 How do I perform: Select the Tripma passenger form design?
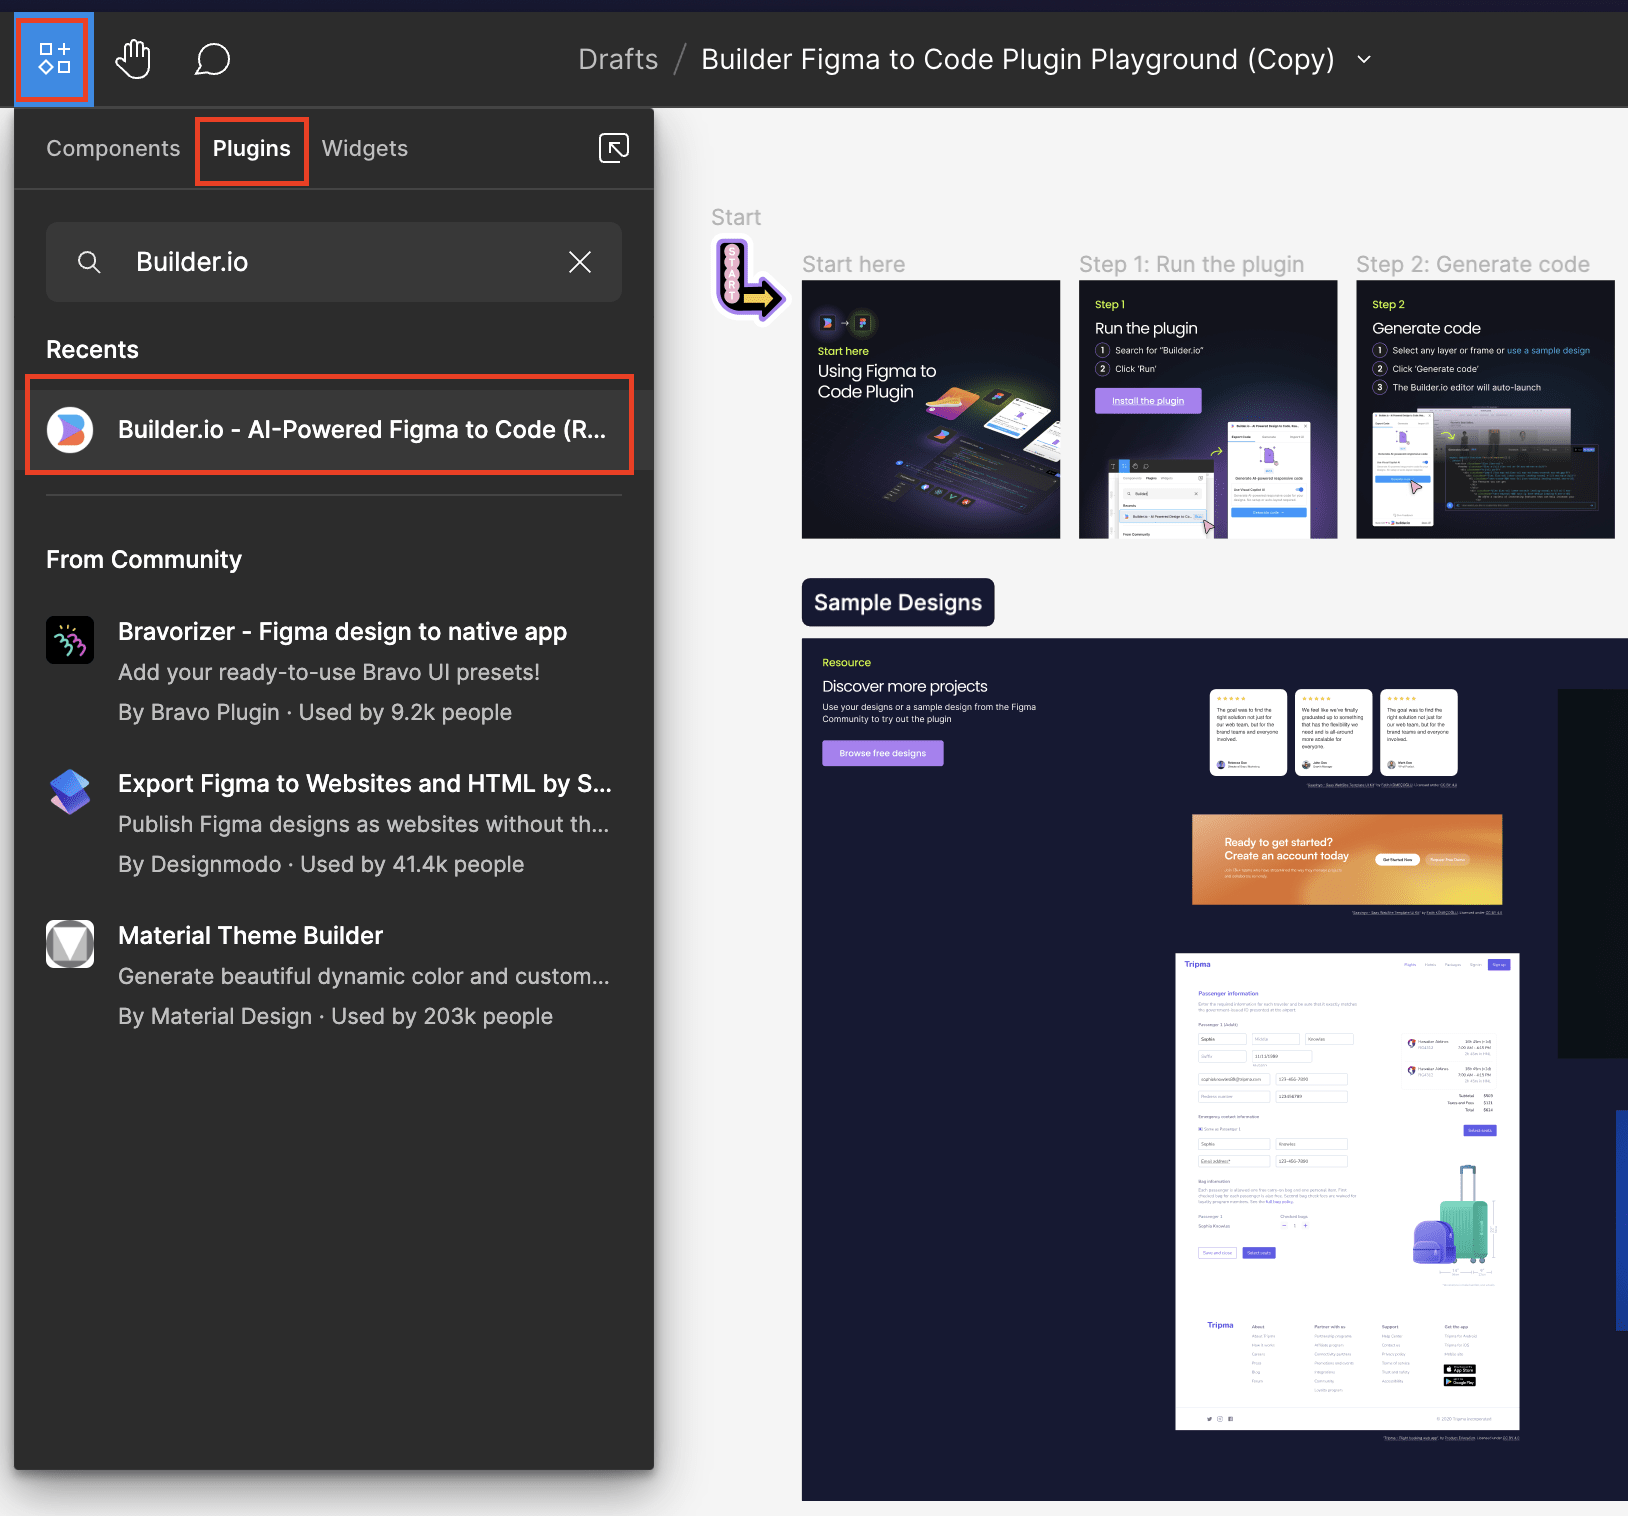pyautogui.click(x=1347, y=1192)
